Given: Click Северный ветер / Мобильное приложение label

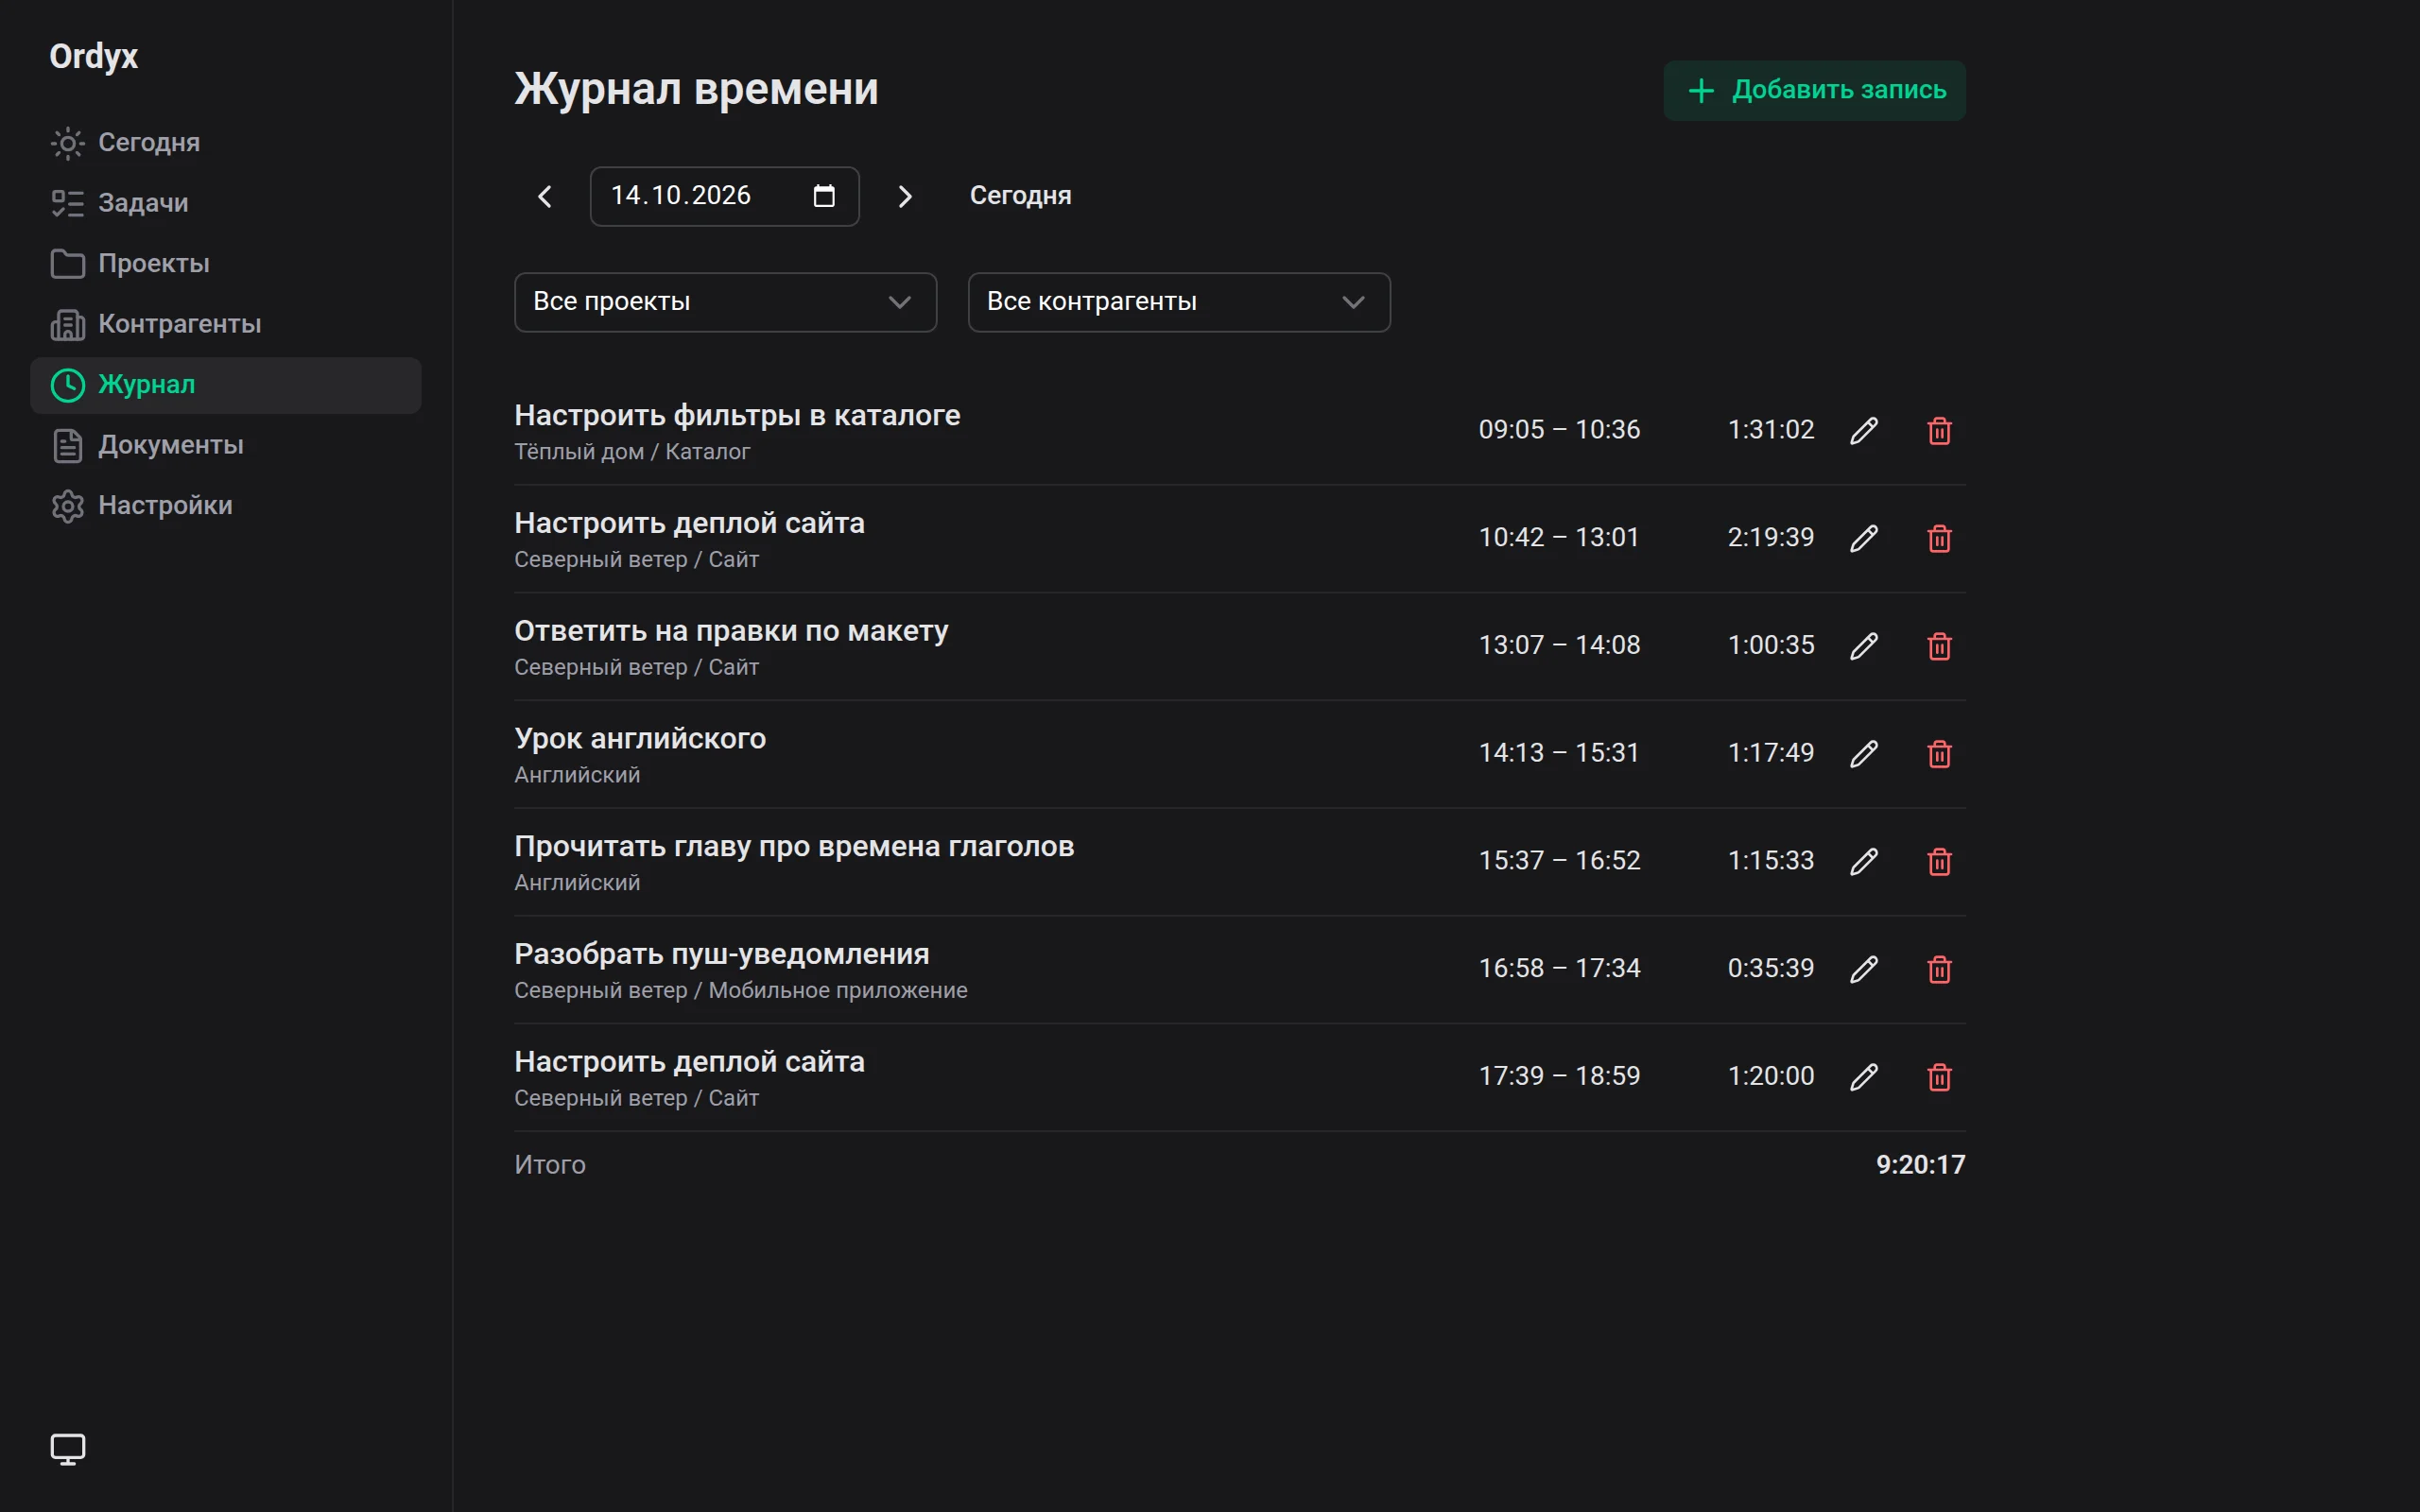Looking at the screenshot, I should pyautogui.click(x=741, y=990).
